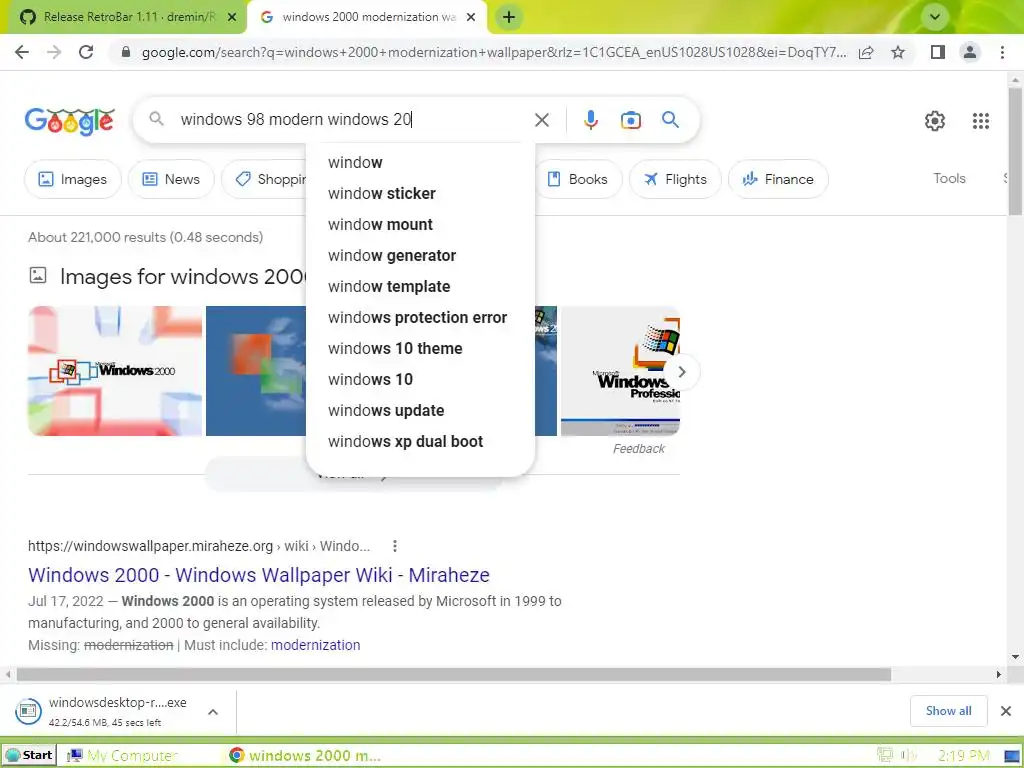Click the lock icon in address bar
1024x768 pixels.
click(126, 52)
